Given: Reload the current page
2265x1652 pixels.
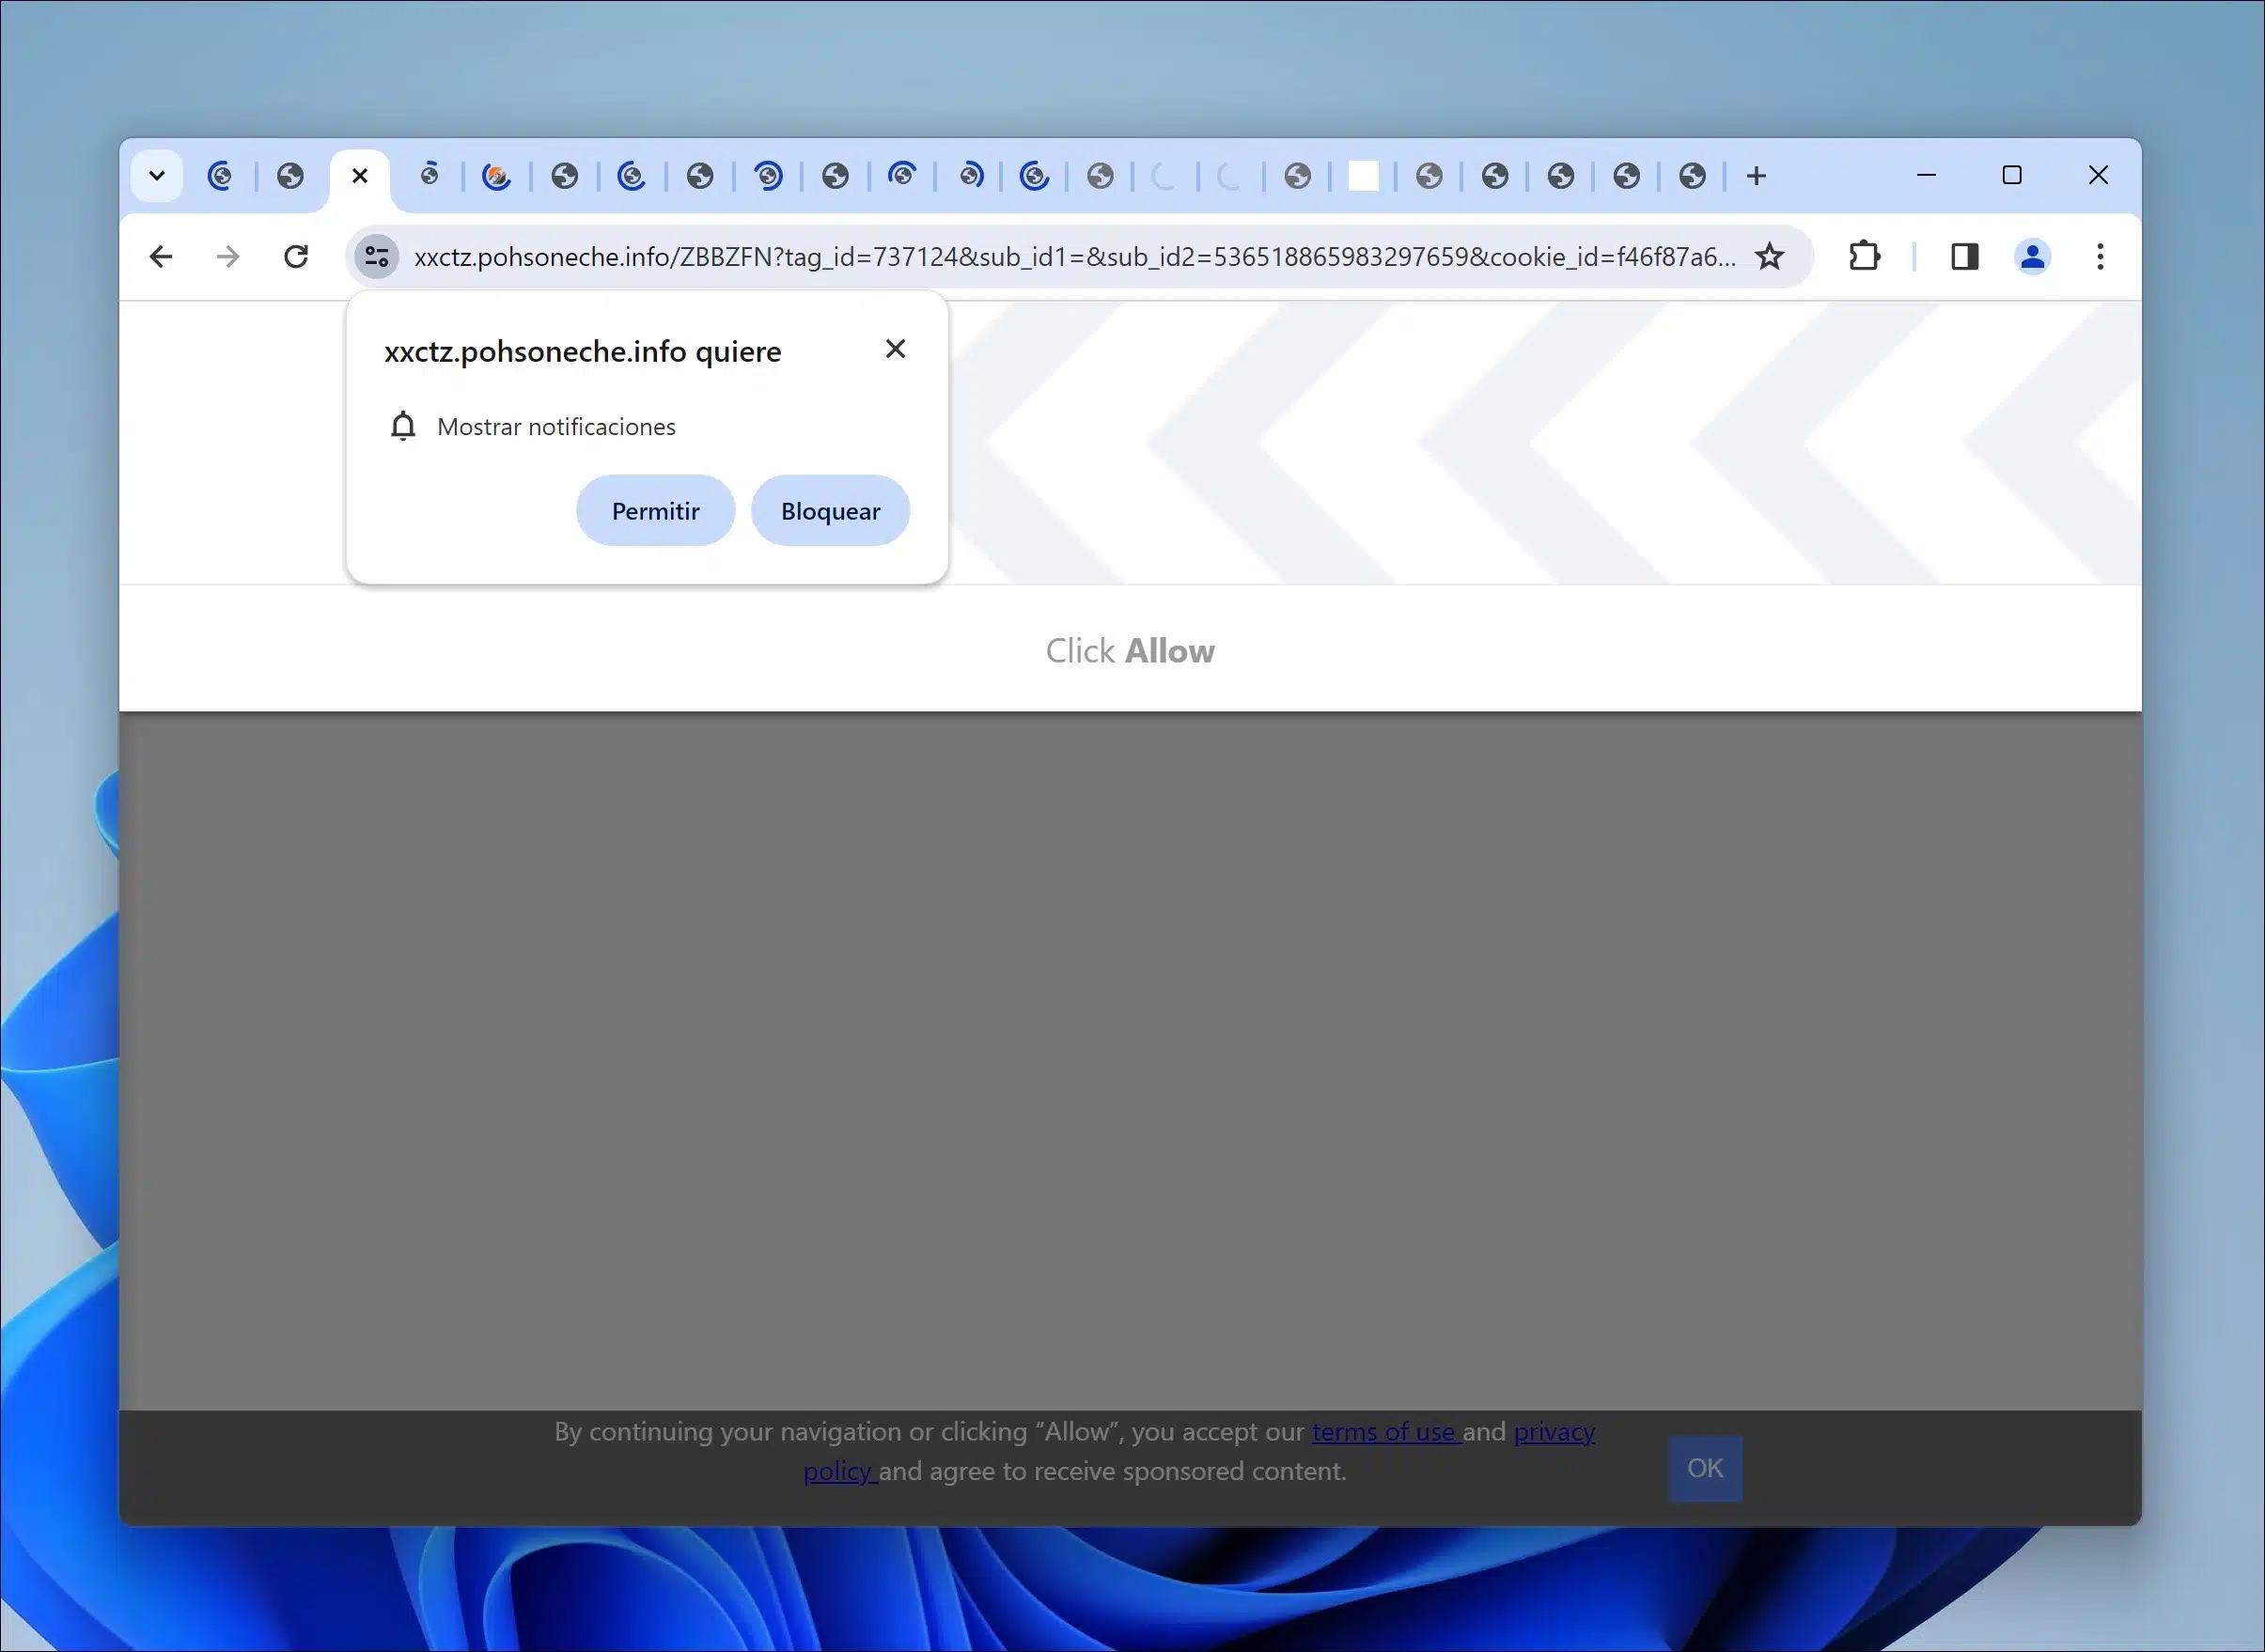Looking at the screenshot, I should [x=296, y=257].
